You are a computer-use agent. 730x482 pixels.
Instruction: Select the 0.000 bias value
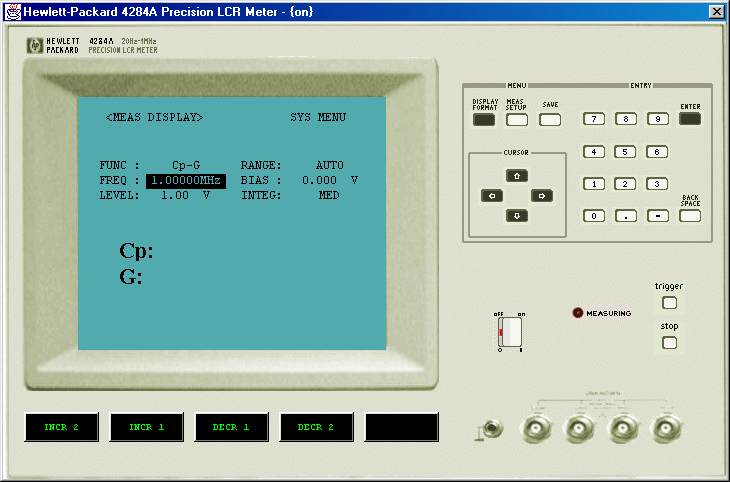(319, 180)
